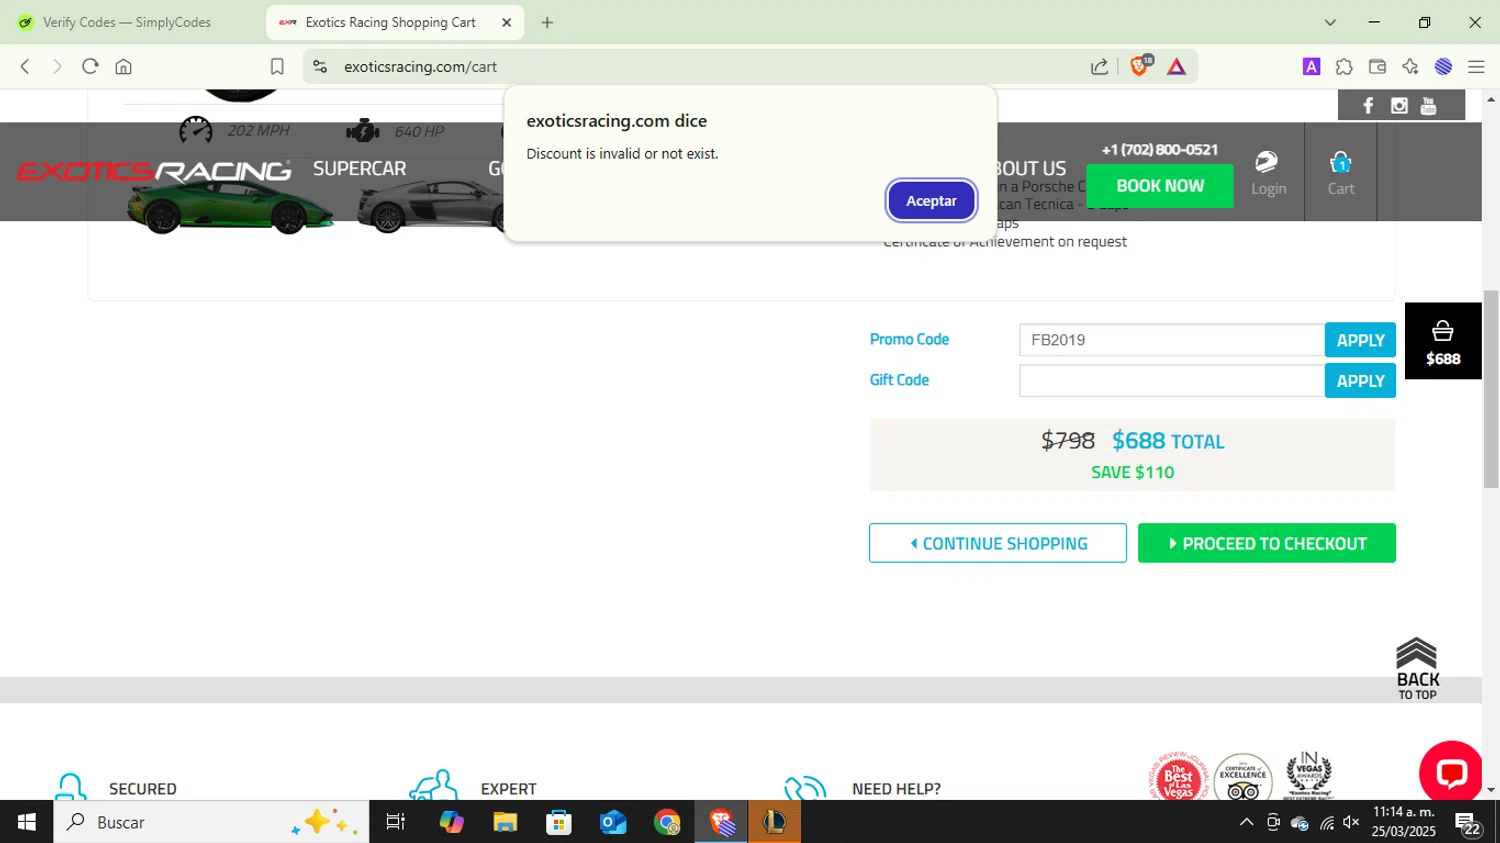1500x843 pixels.
Task: Unmute the volume speaker icon
Action: coord(1352,822)
